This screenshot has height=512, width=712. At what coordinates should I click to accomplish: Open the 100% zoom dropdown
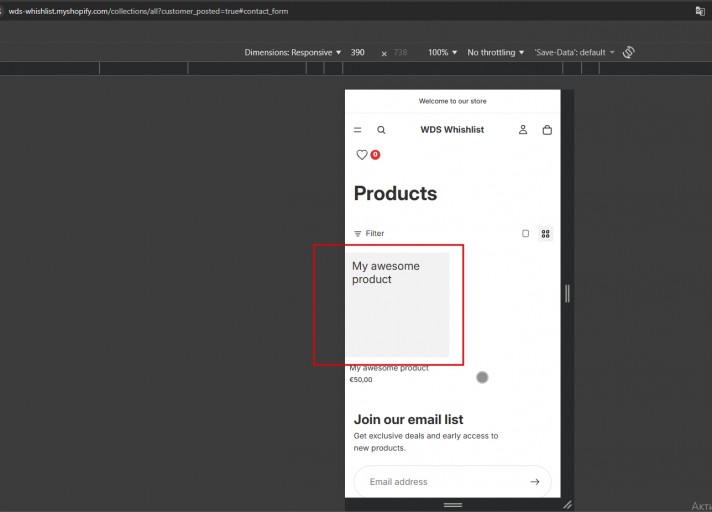click(442, 53)
